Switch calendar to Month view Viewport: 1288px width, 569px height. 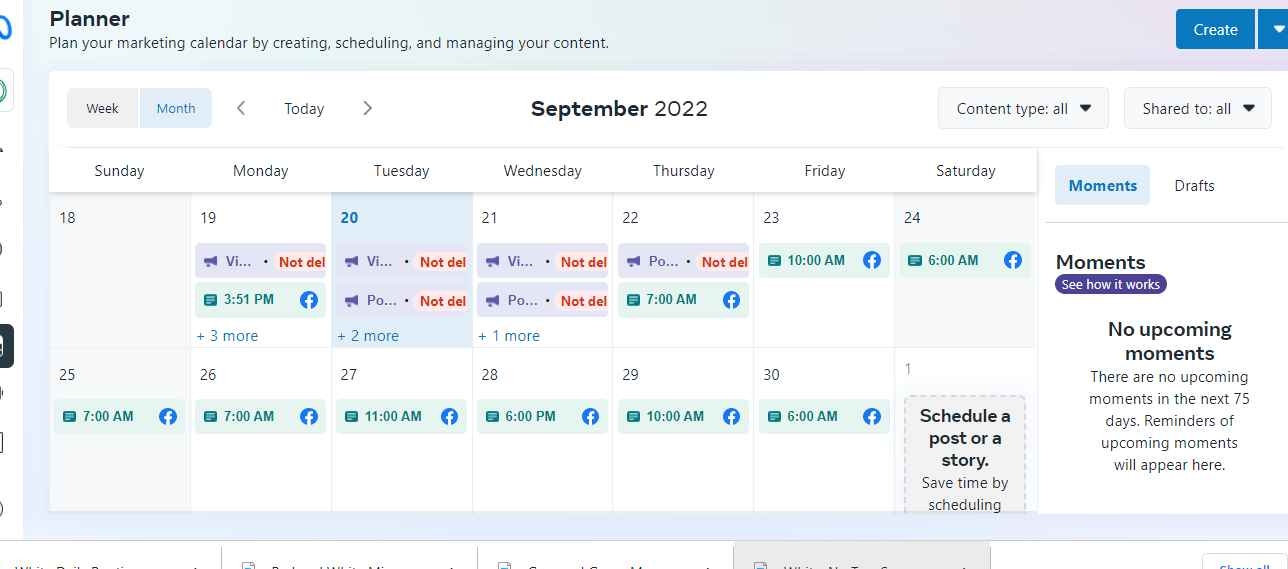coord(176,108)
